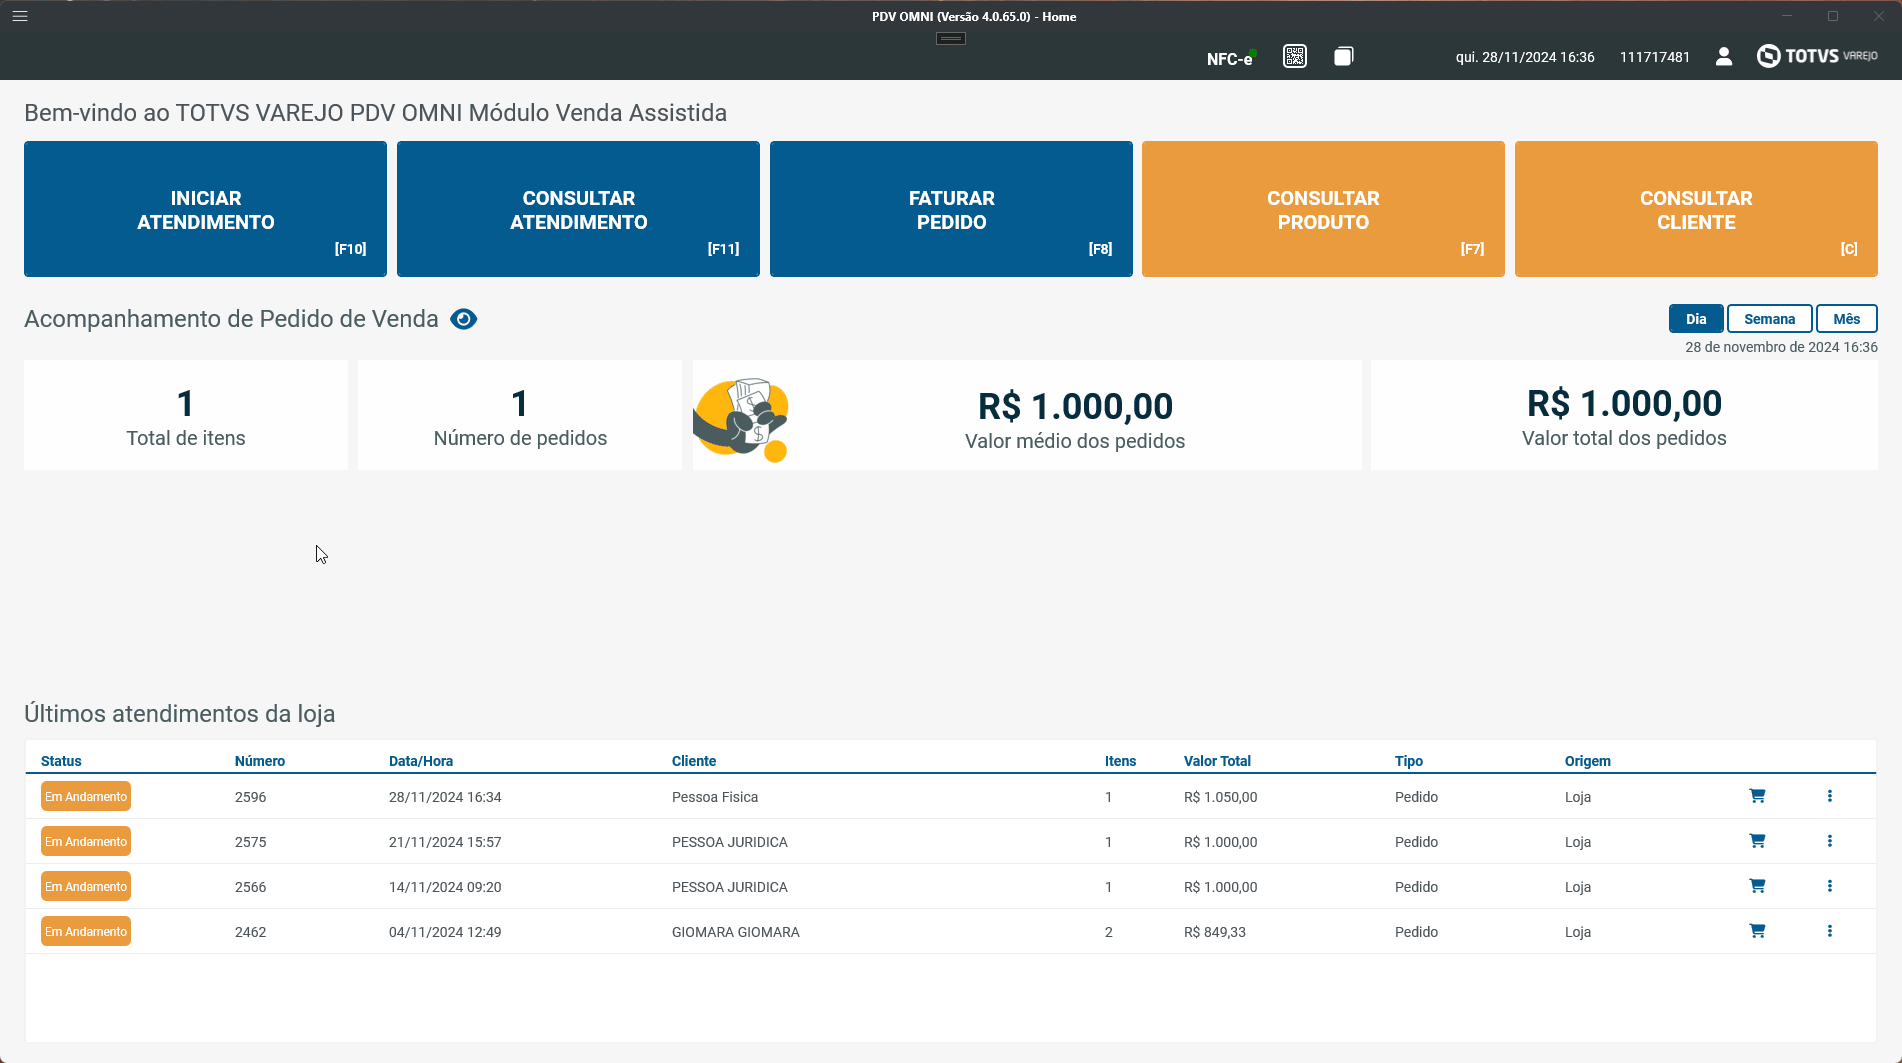
Task: Click Em Andamento badge for order 2462
Action: (86, 932)
